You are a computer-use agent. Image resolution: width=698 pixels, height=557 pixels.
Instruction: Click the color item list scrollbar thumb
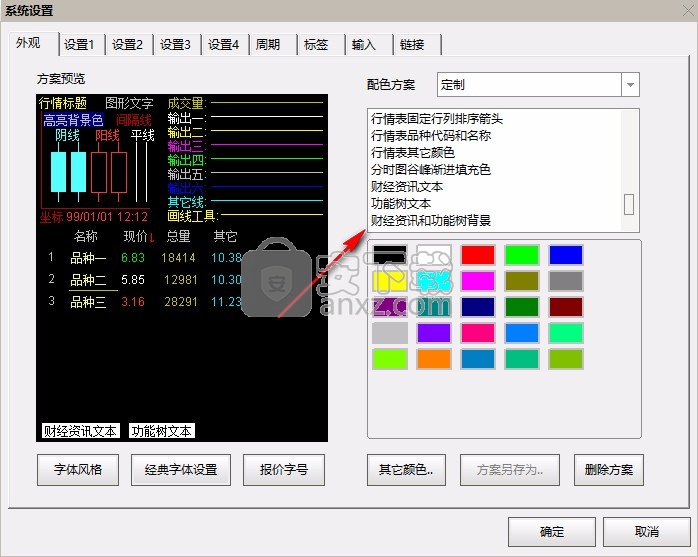629,204
